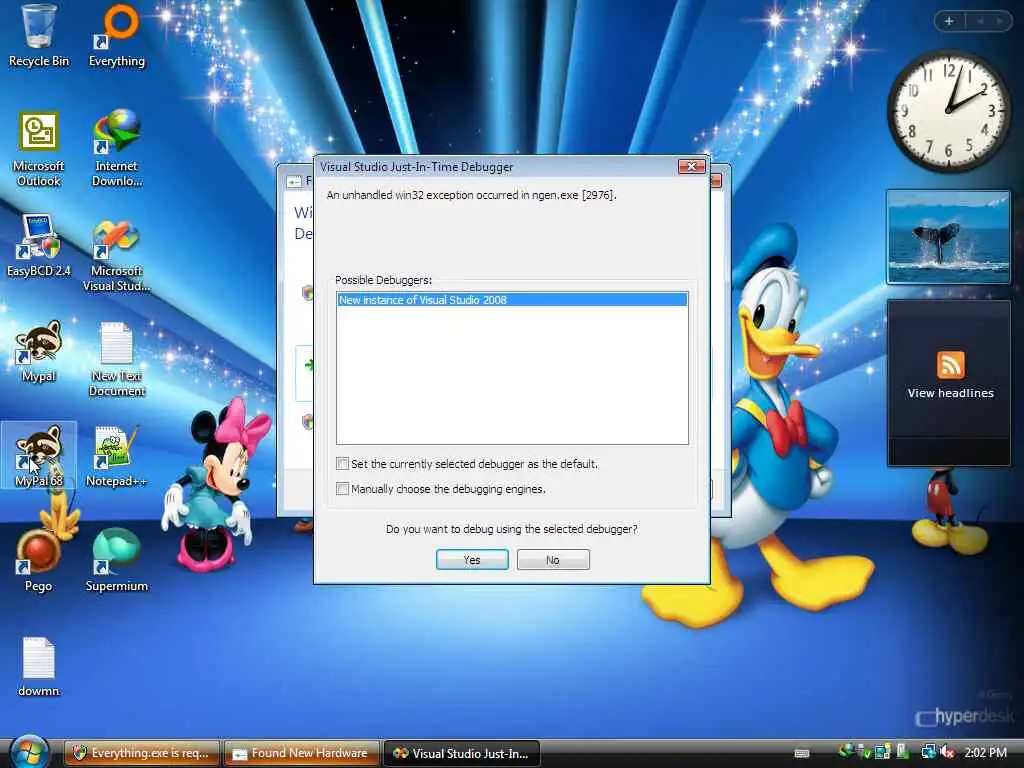Viewport: 1024px width, 768px height.
Task: Click the RSS feed headlines icon
Action: point(950,365)
